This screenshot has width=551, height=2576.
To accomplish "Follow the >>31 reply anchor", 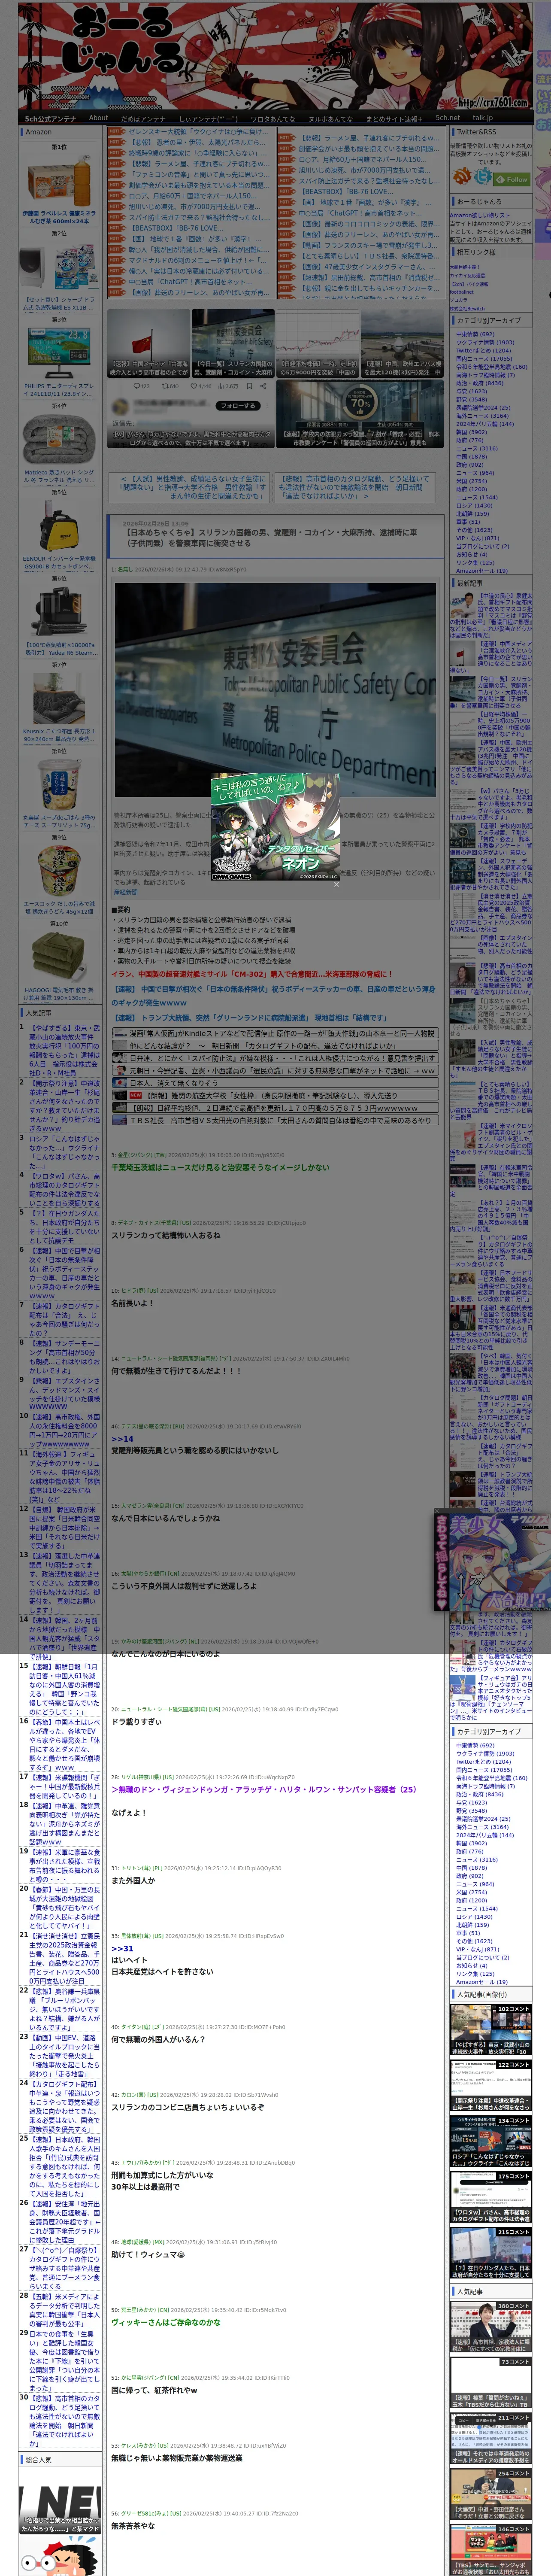I will point(122,1948).
